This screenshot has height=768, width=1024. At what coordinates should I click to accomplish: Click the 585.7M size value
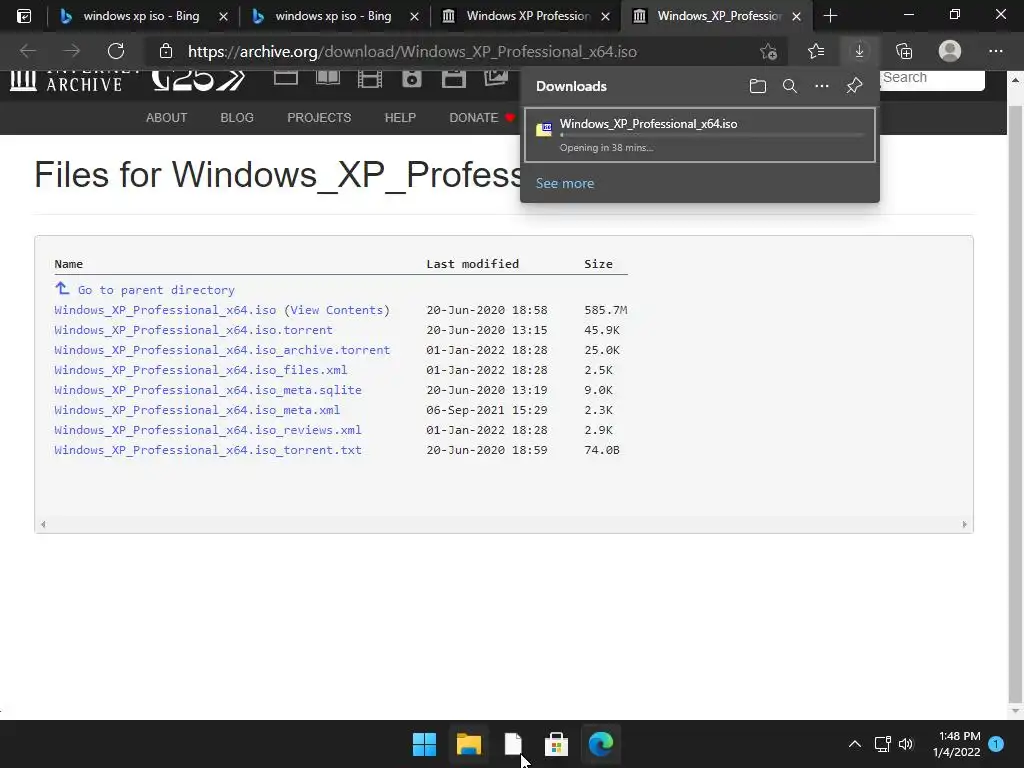coord(605,310)
